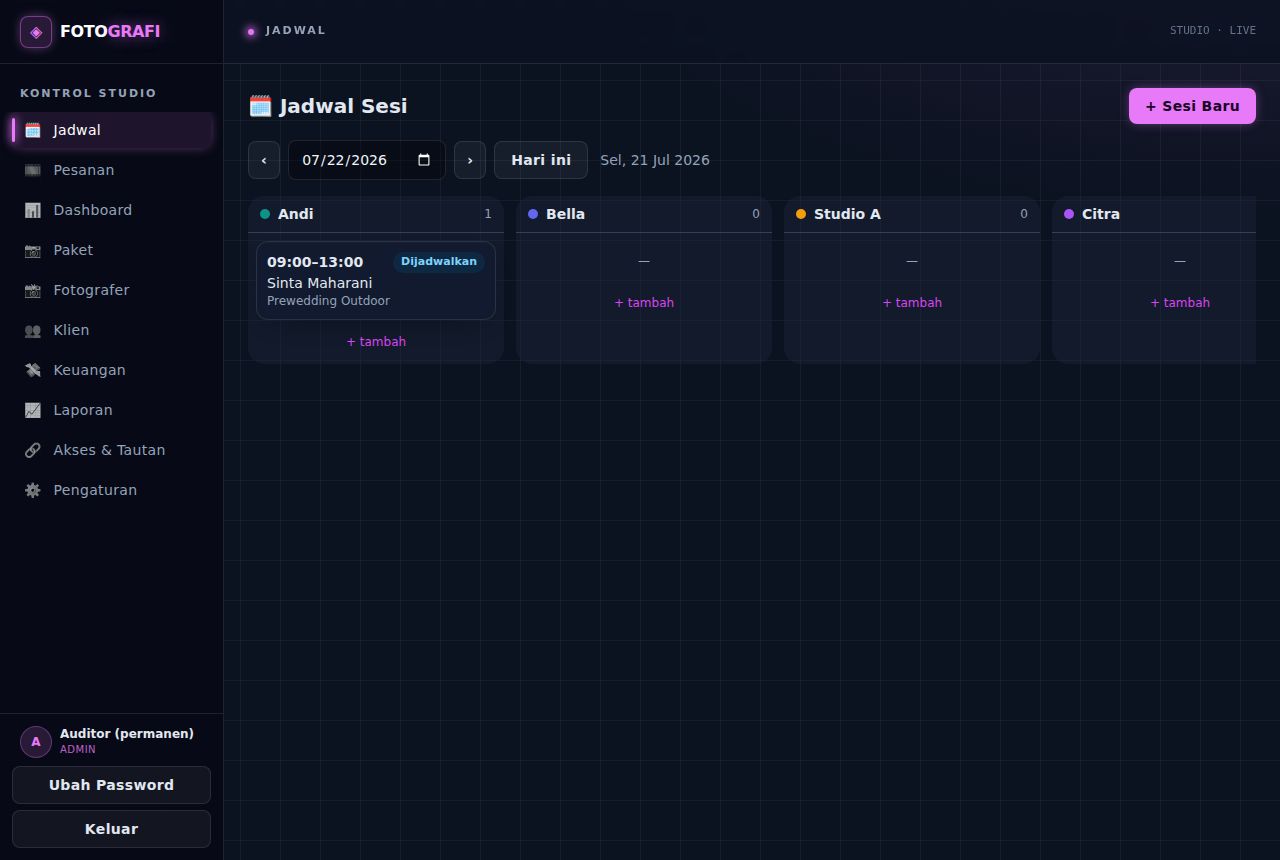
Task: Open the Fotografer section
Action: pos(111,290)
